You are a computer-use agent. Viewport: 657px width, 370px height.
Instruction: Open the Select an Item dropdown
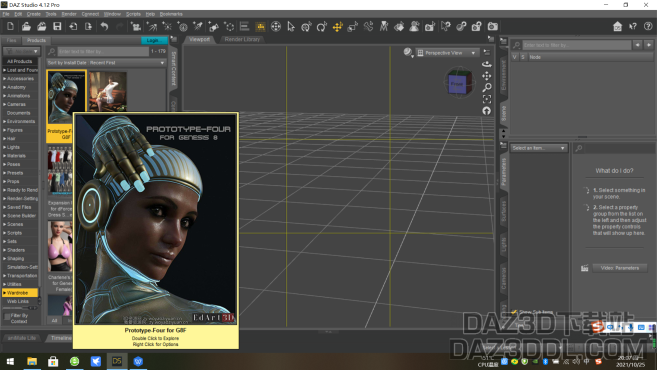pyautogui.click(x=538, y=148)
